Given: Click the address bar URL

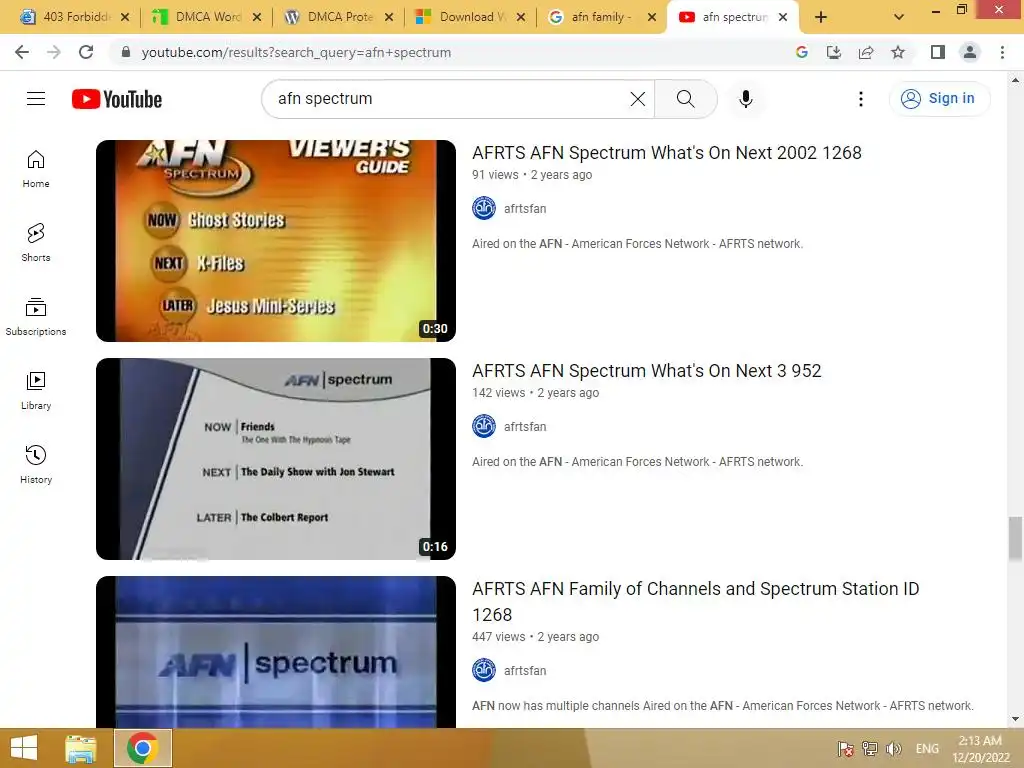Looking at the screenshot, I should (x=296, y=52).
